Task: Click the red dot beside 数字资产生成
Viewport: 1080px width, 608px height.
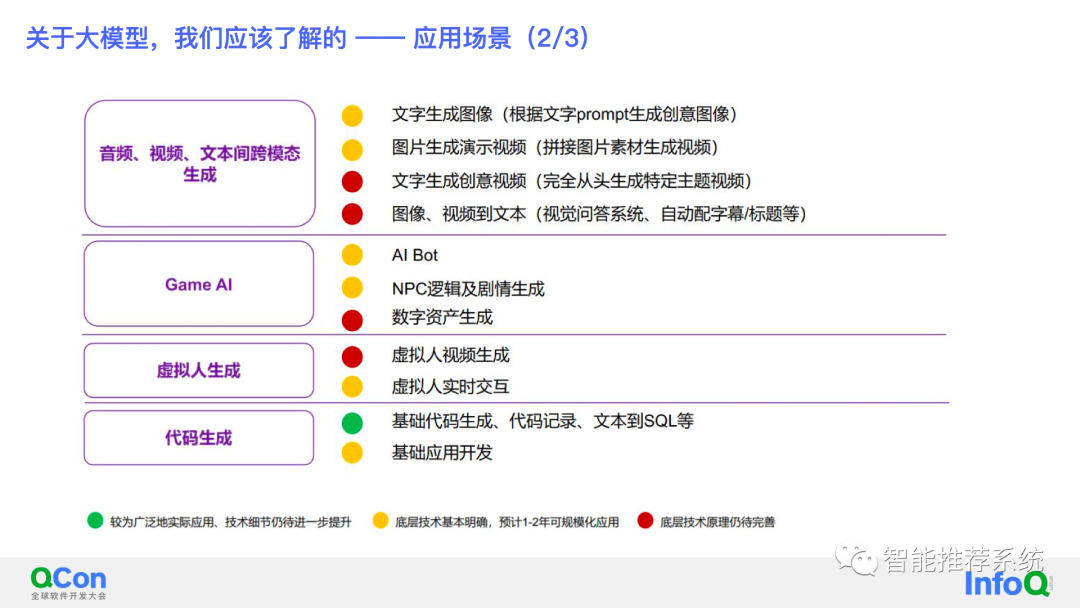Action: (x=352, y=320)
